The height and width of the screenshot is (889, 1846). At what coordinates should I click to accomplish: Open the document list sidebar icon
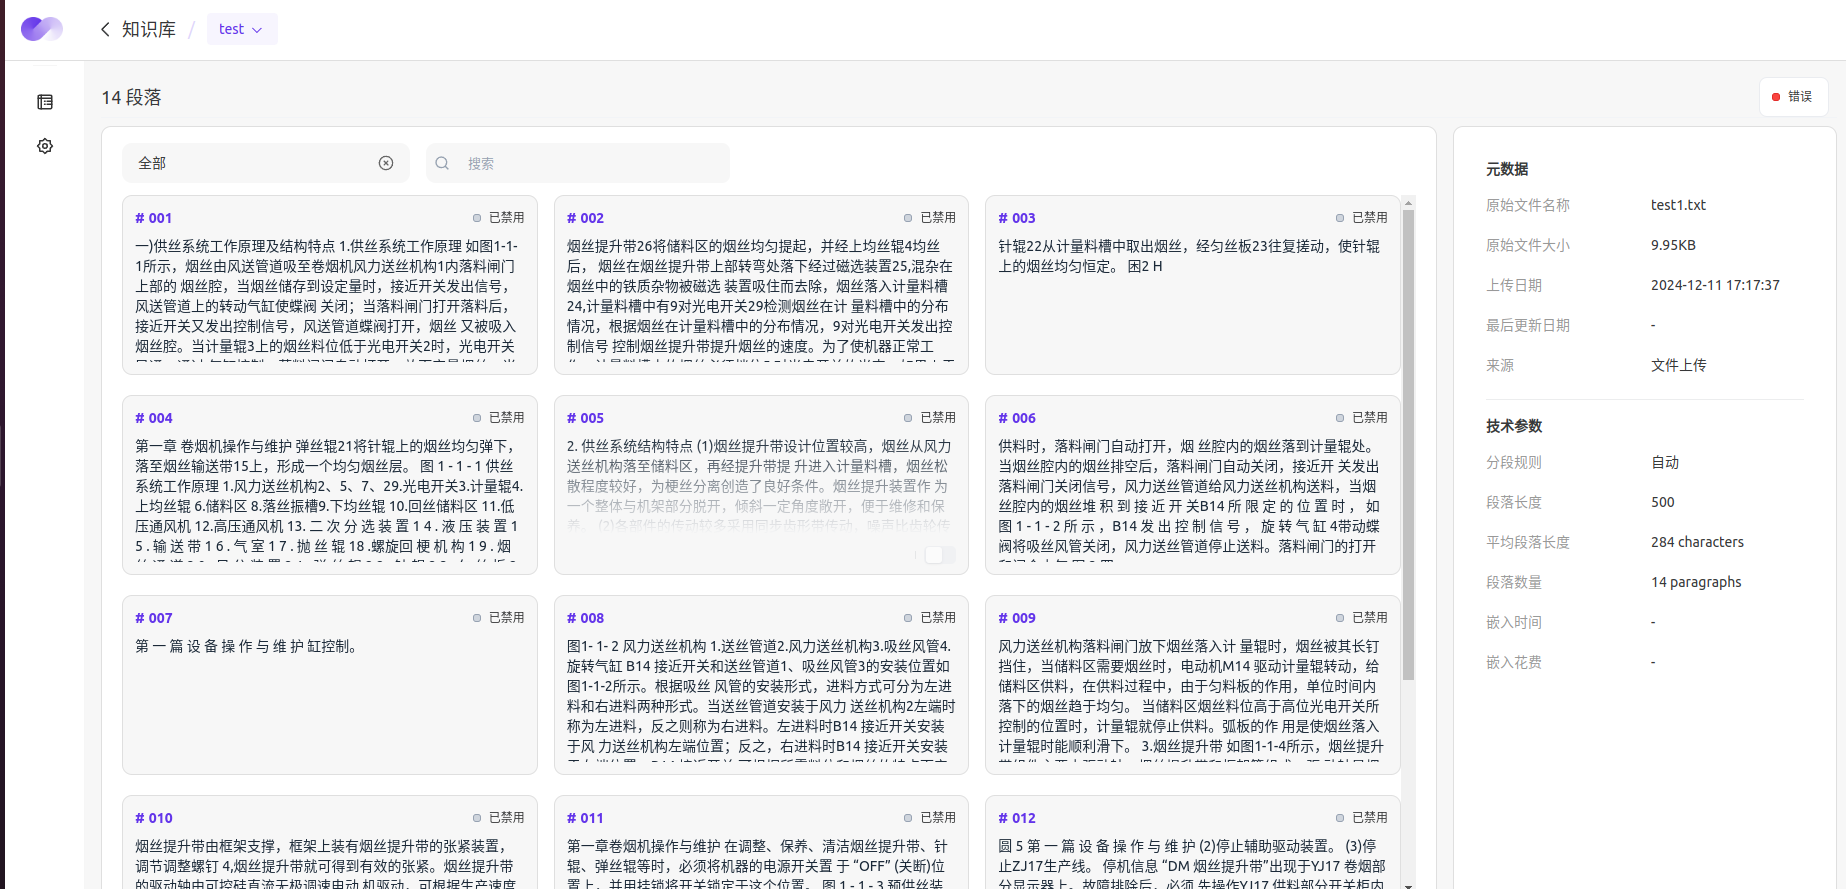pyautogui.click(x=45, y=102)
